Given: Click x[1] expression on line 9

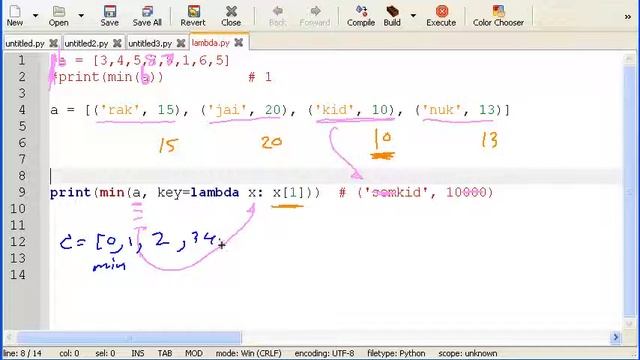Looking at the screenshot, I should click(289, 192).
